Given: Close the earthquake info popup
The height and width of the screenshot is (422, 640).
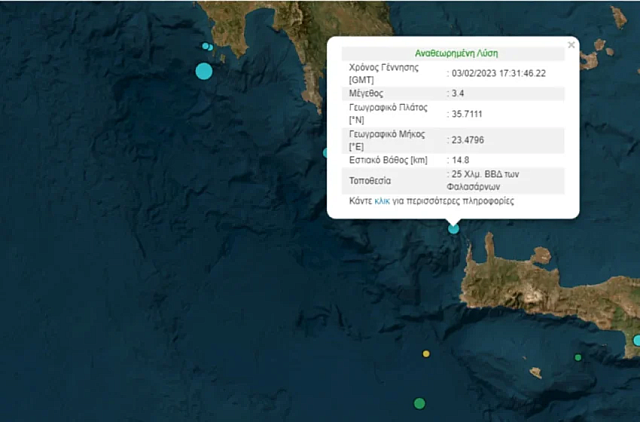Looking at the screenshot, I should pos(571,45).
